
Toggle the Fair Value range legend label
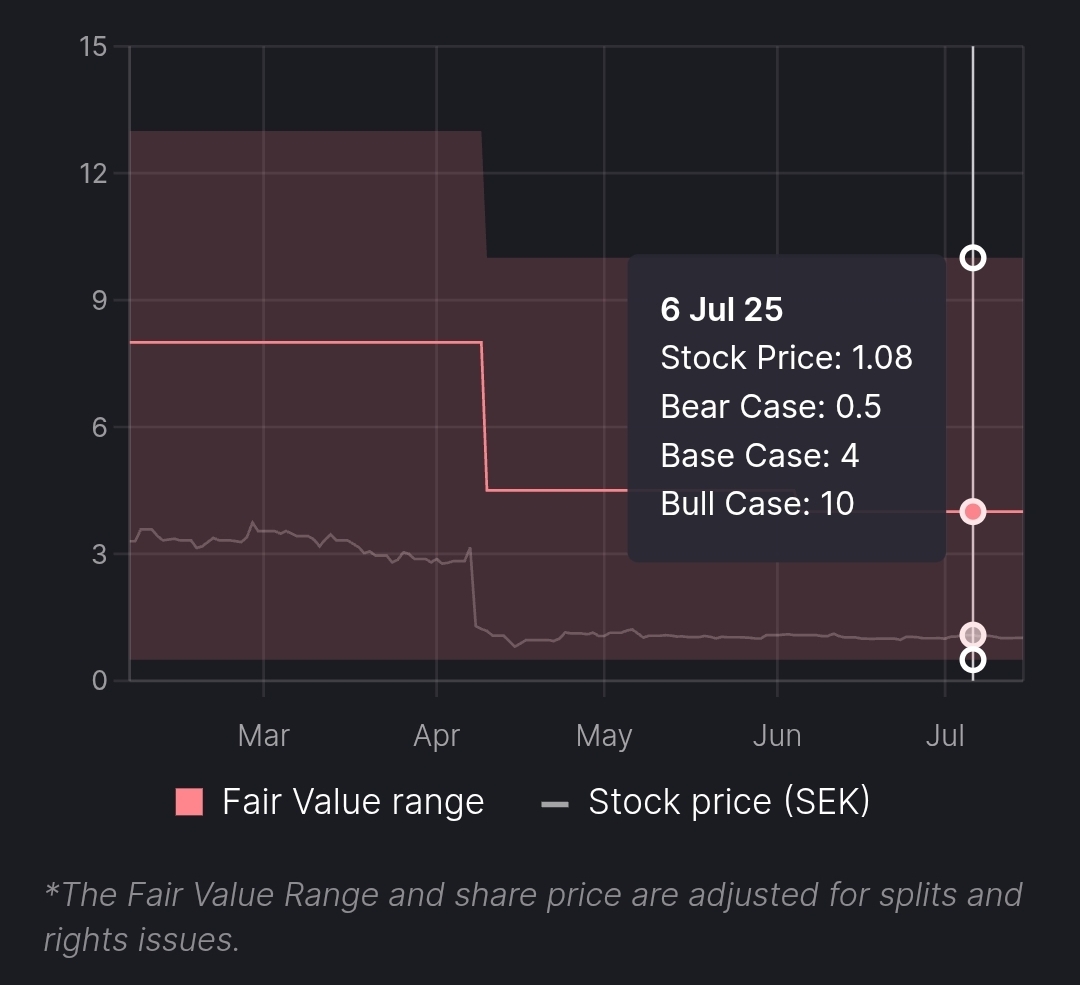tap(353, 802)
